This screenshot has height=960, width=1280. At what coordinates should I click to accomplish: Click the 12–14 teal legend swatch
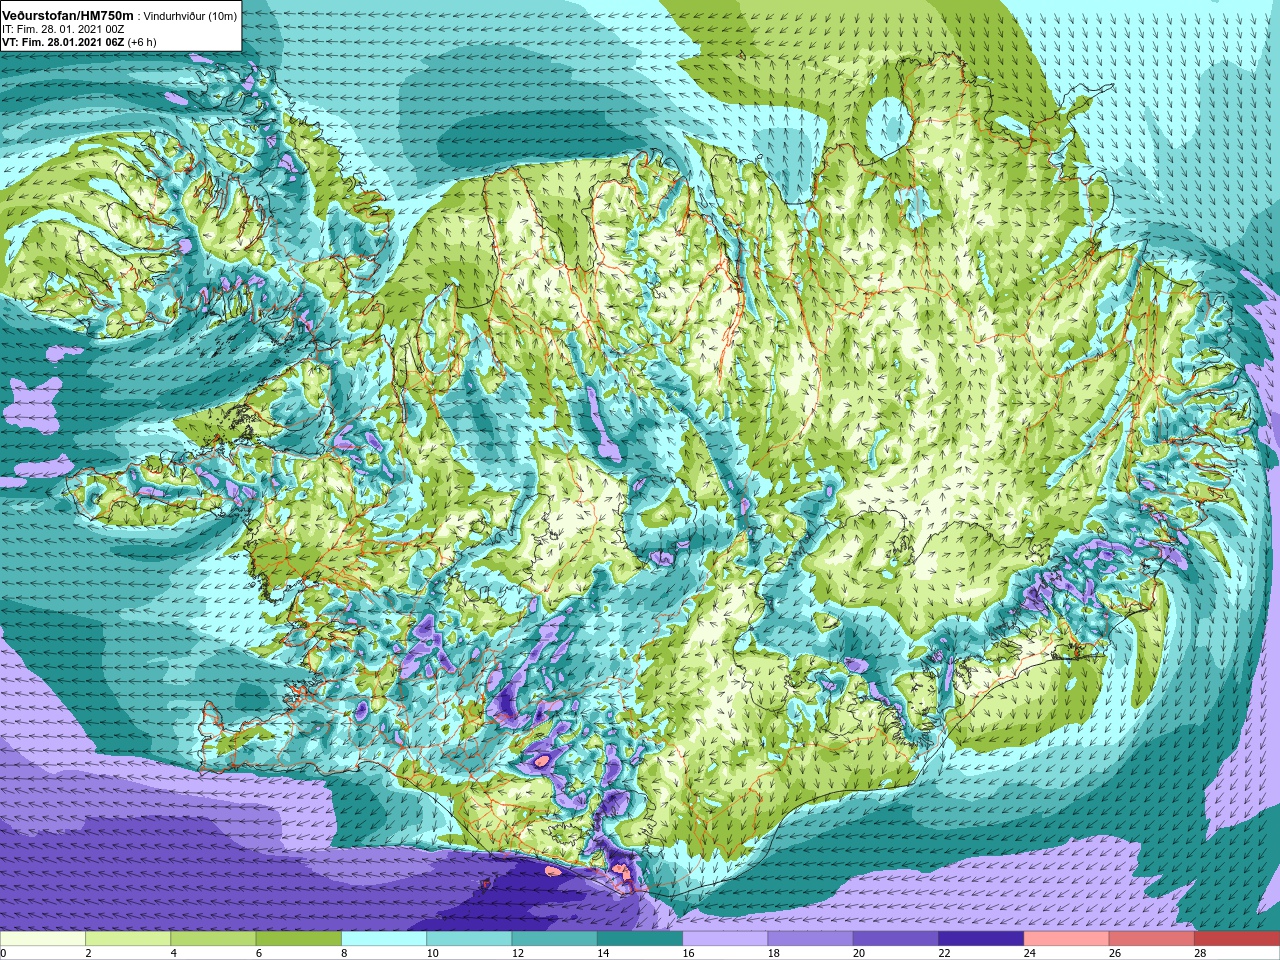554,939
